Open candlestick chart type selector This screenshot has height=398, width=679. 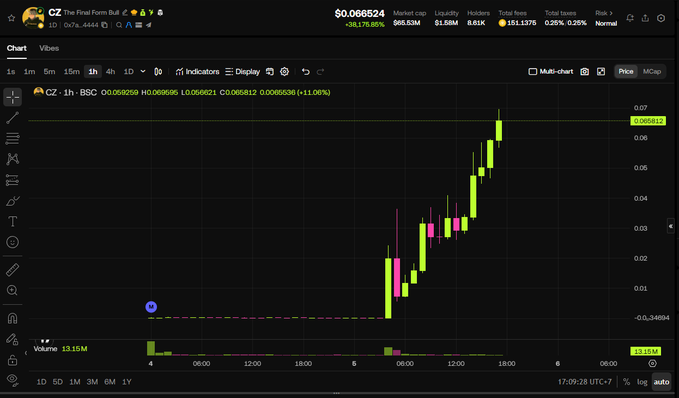[x=158, y=71]
